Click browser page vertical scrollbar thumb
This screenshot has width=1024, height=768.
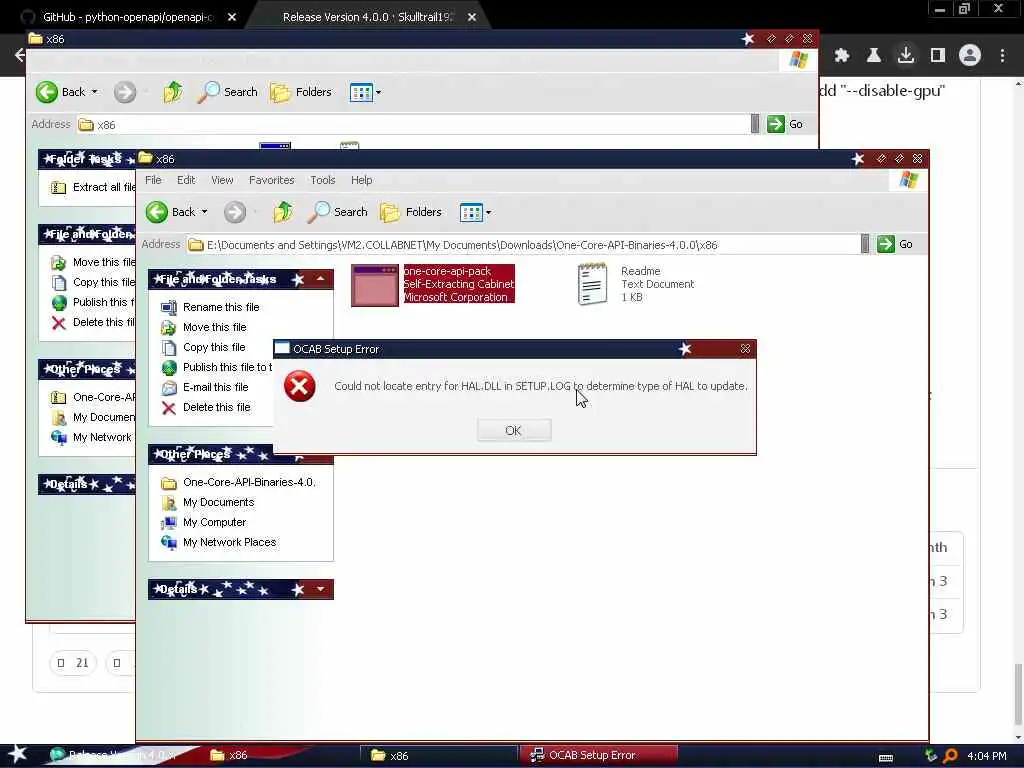coord(1018,692)
